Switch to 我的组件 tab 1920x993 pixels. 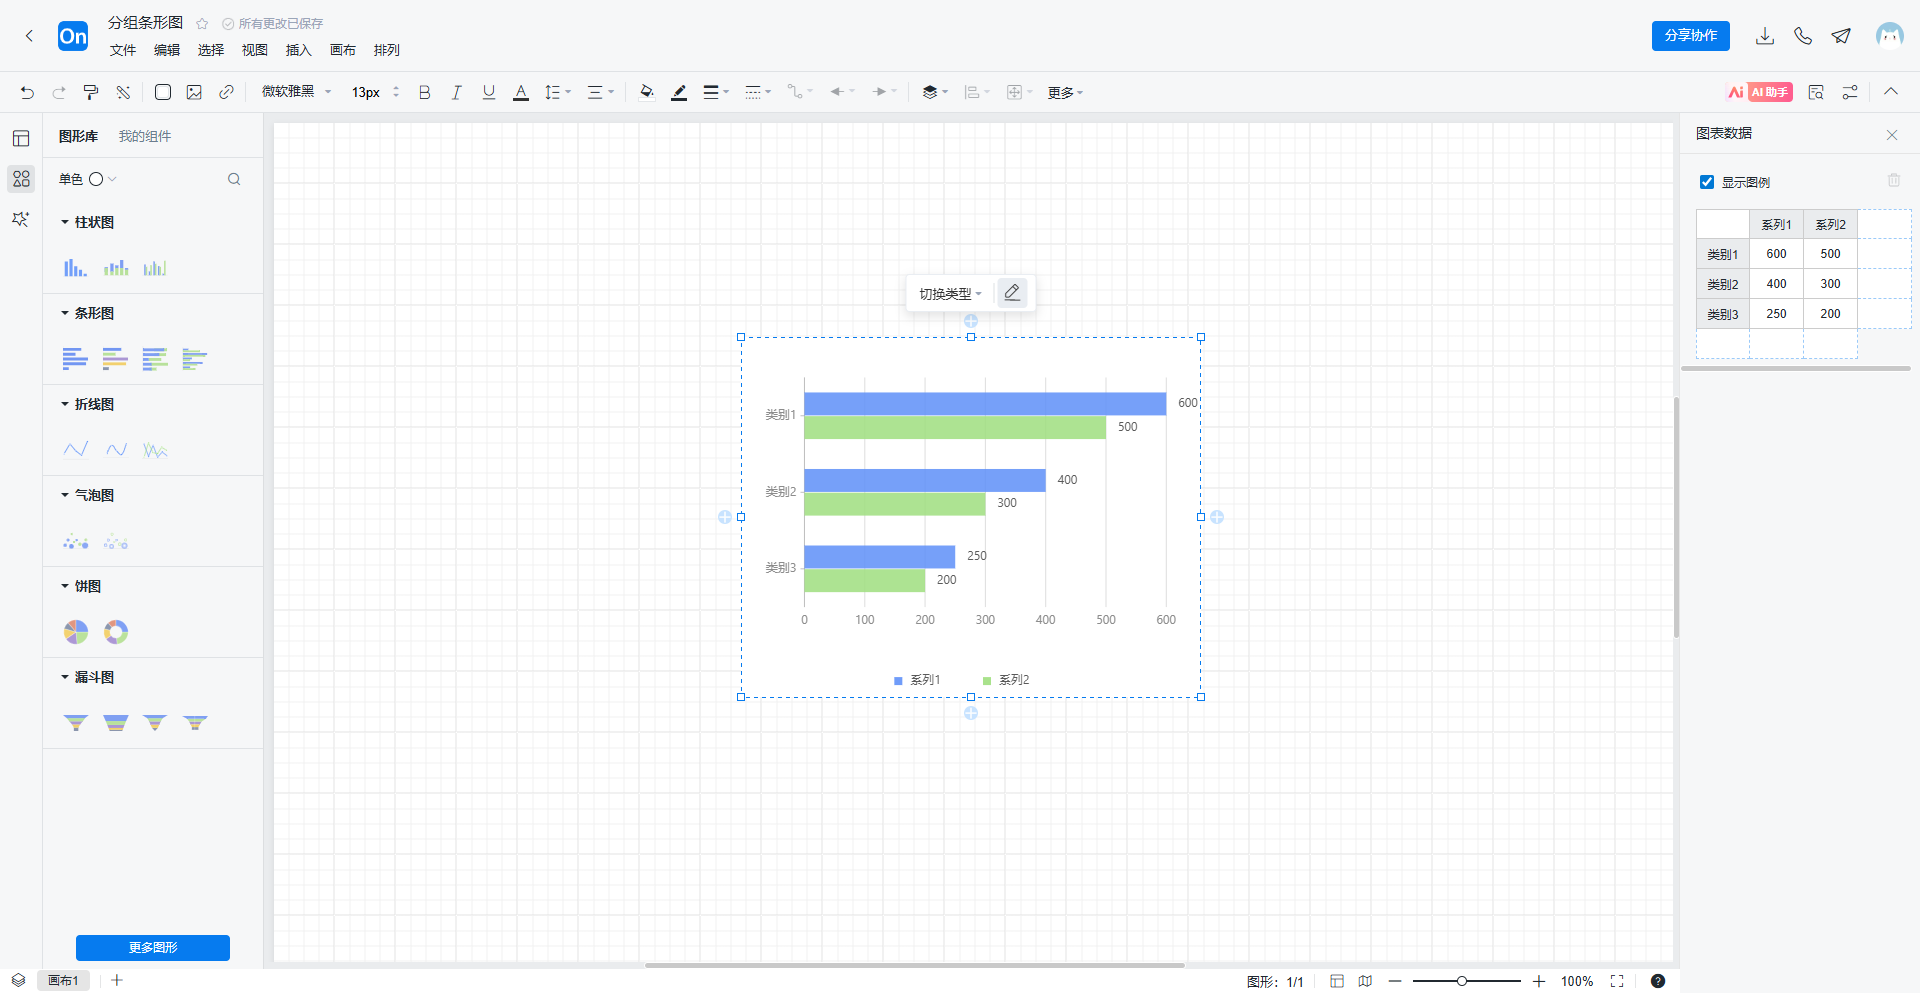coord(145,136)
